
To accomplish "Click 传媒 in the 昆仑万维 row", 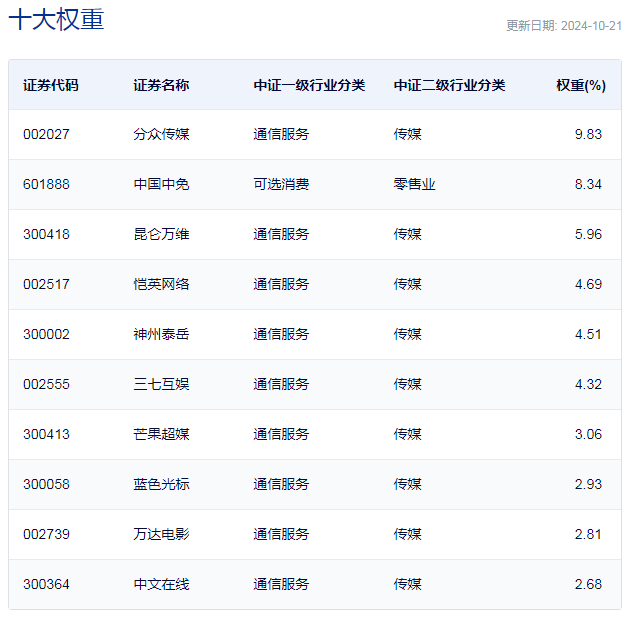I will [x=408, y=234].
